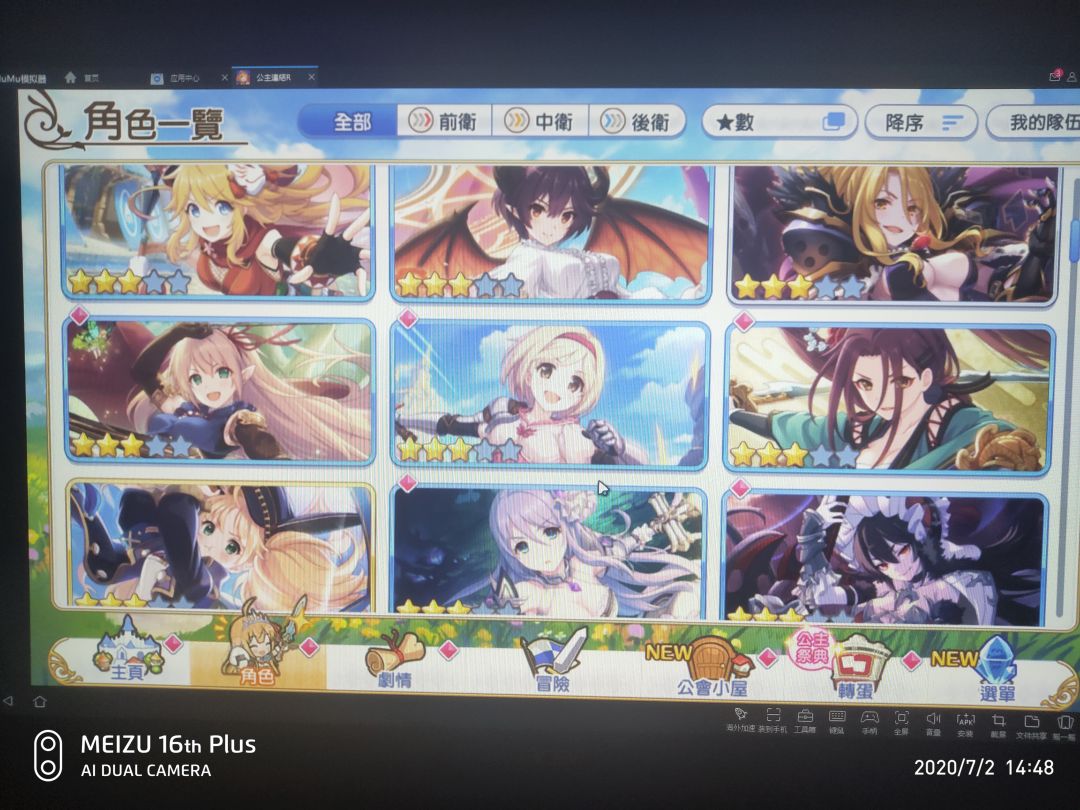Click the emulator home house icon

(70, 77)
